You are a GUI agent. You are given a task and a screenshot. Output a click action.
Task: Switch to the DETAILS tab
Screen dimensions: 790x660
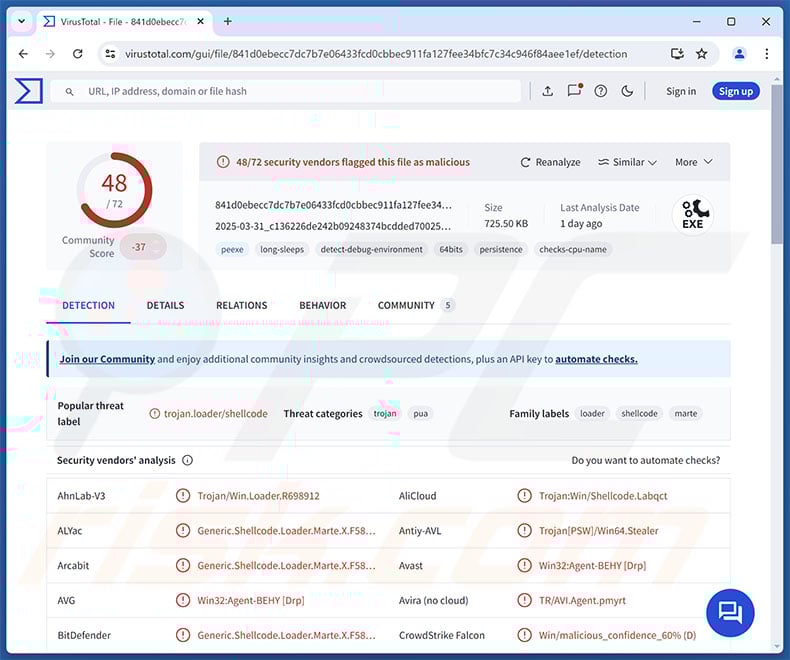[165, 306]
